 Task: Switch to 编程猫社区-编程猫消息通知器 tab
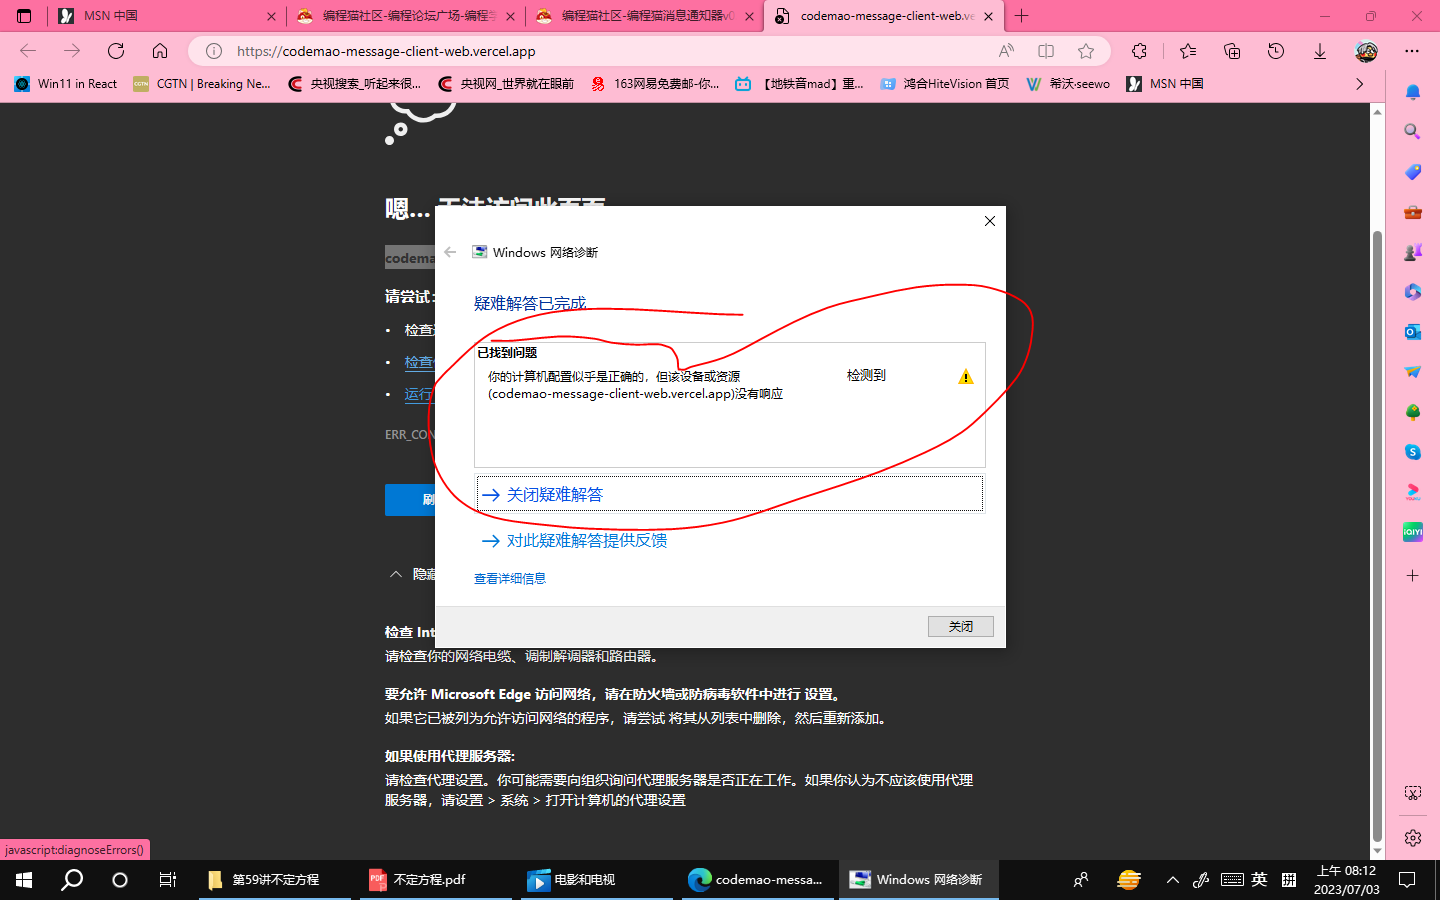645,16
